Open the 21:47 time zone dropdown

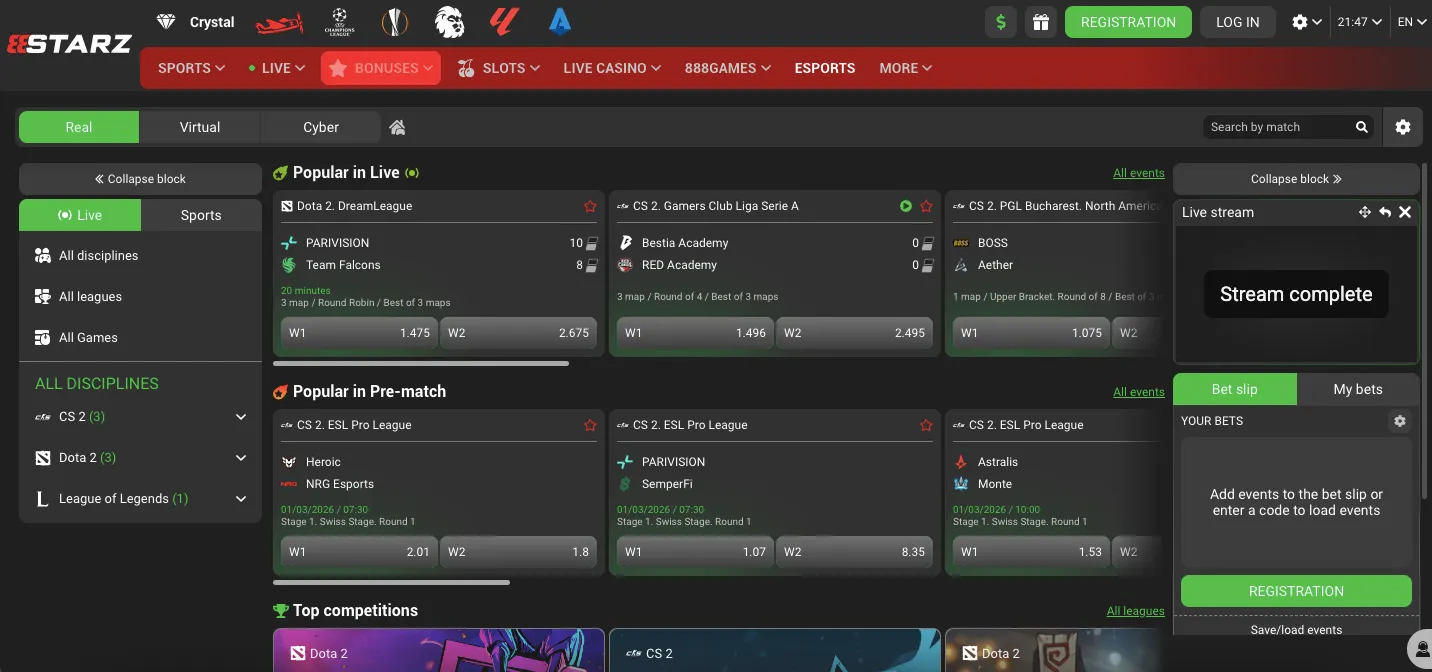click(1360, 22)
